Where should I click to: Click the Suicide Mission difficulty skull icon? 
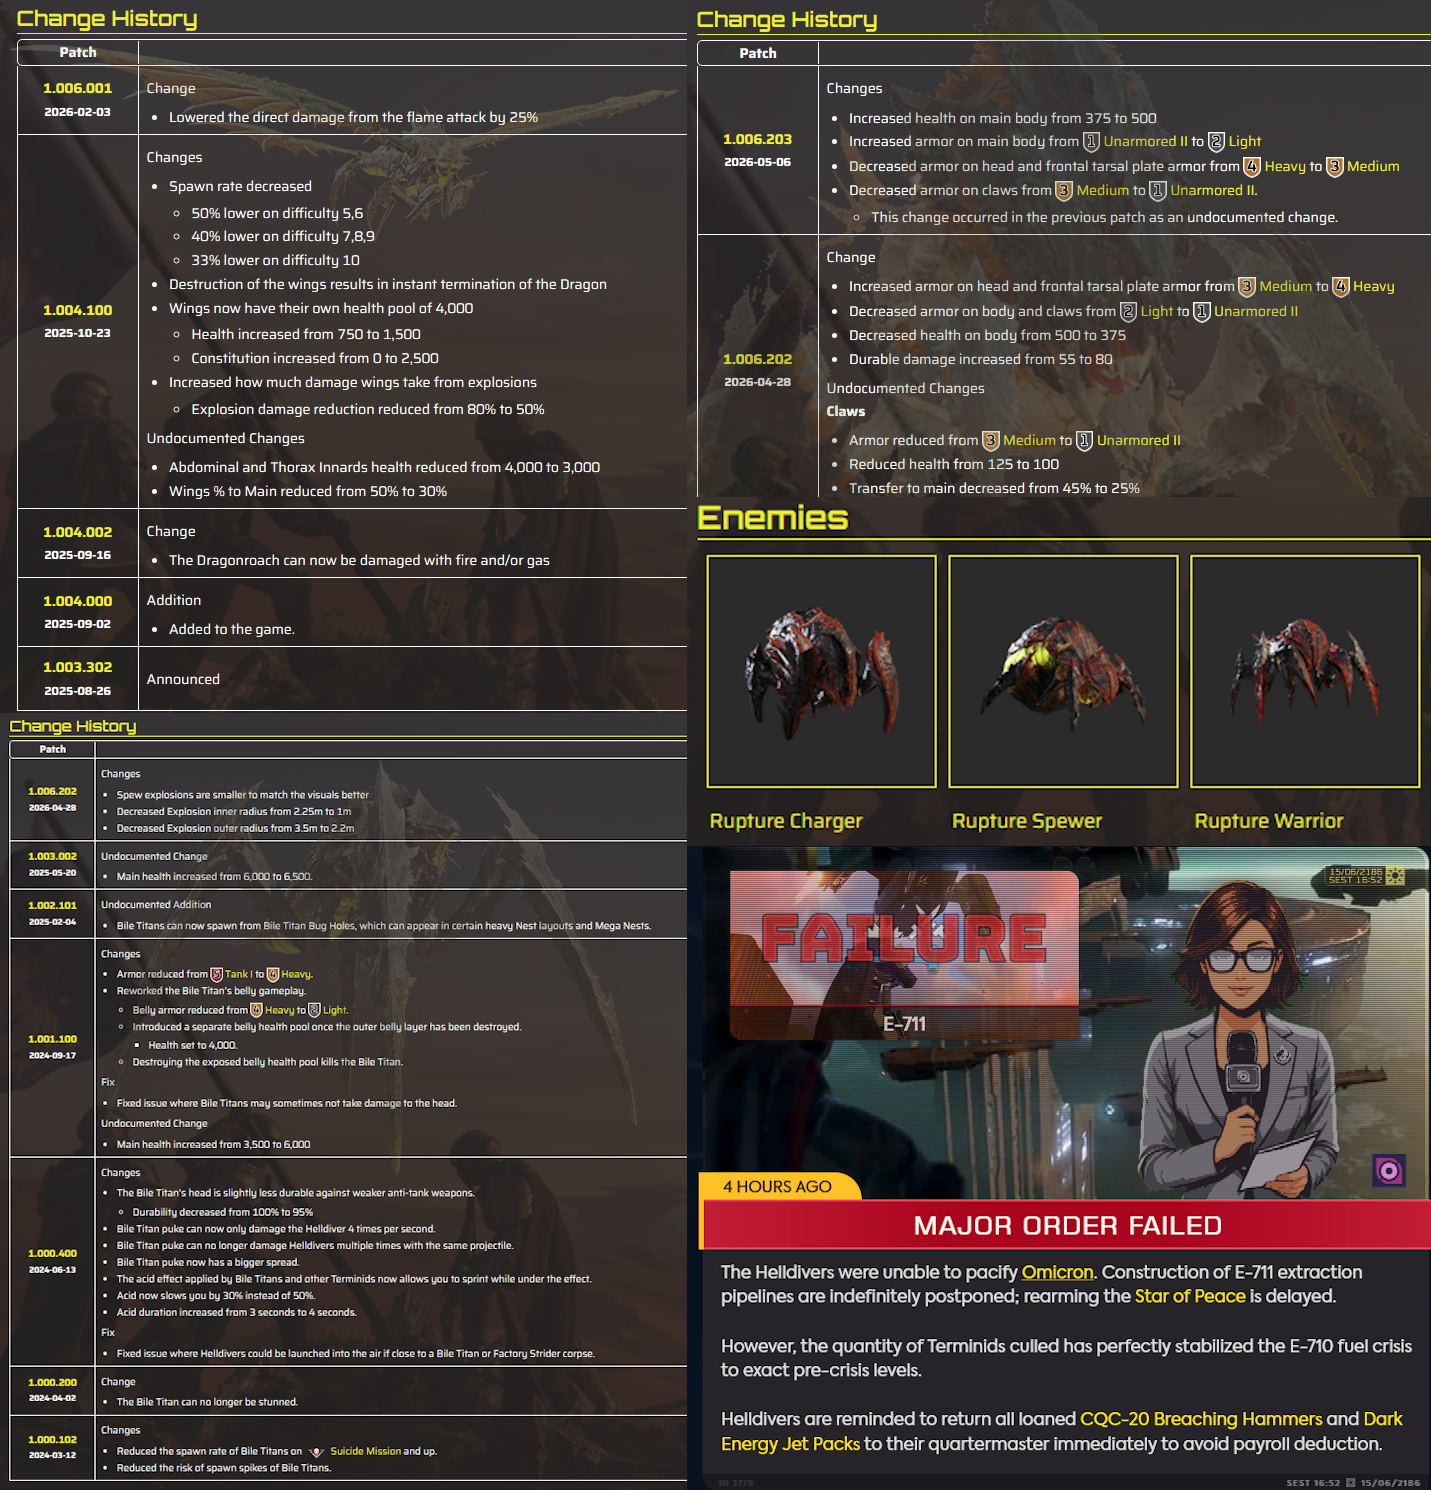tap(317, 1452)
